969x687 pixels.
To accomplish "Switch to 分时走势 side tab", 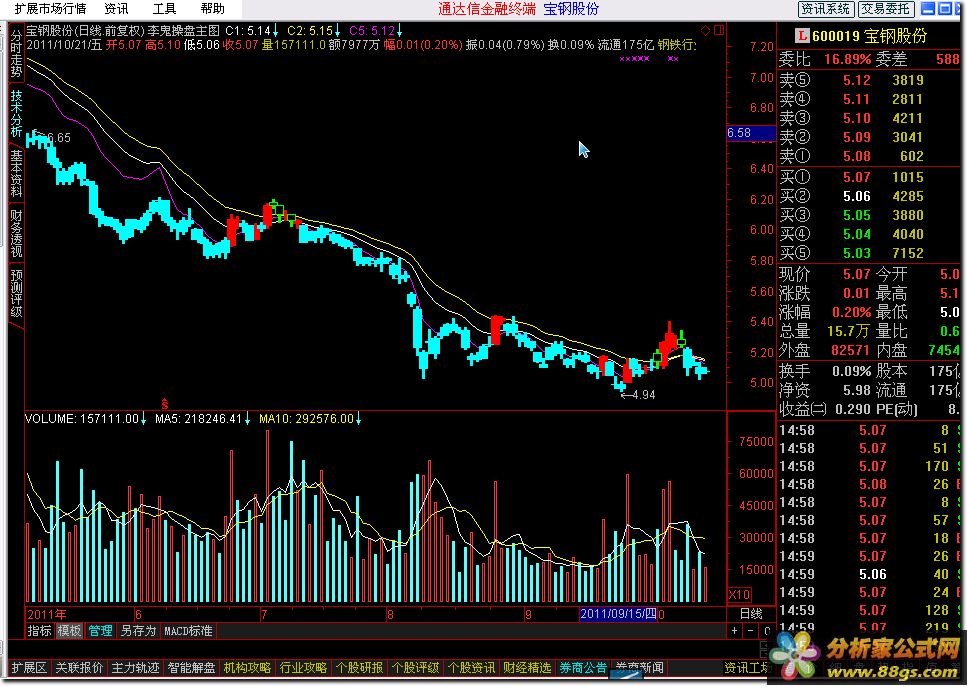I will coord(16,53).
